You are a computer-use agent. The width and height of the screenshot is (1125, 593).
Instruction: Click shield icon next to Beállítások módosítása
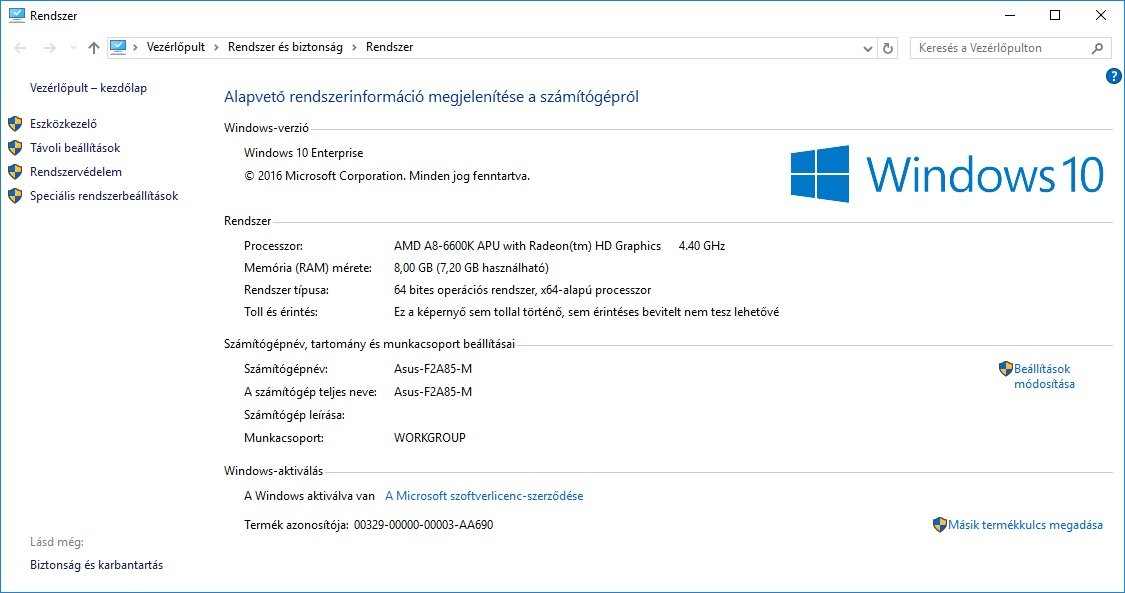[x=1005, y=369]
